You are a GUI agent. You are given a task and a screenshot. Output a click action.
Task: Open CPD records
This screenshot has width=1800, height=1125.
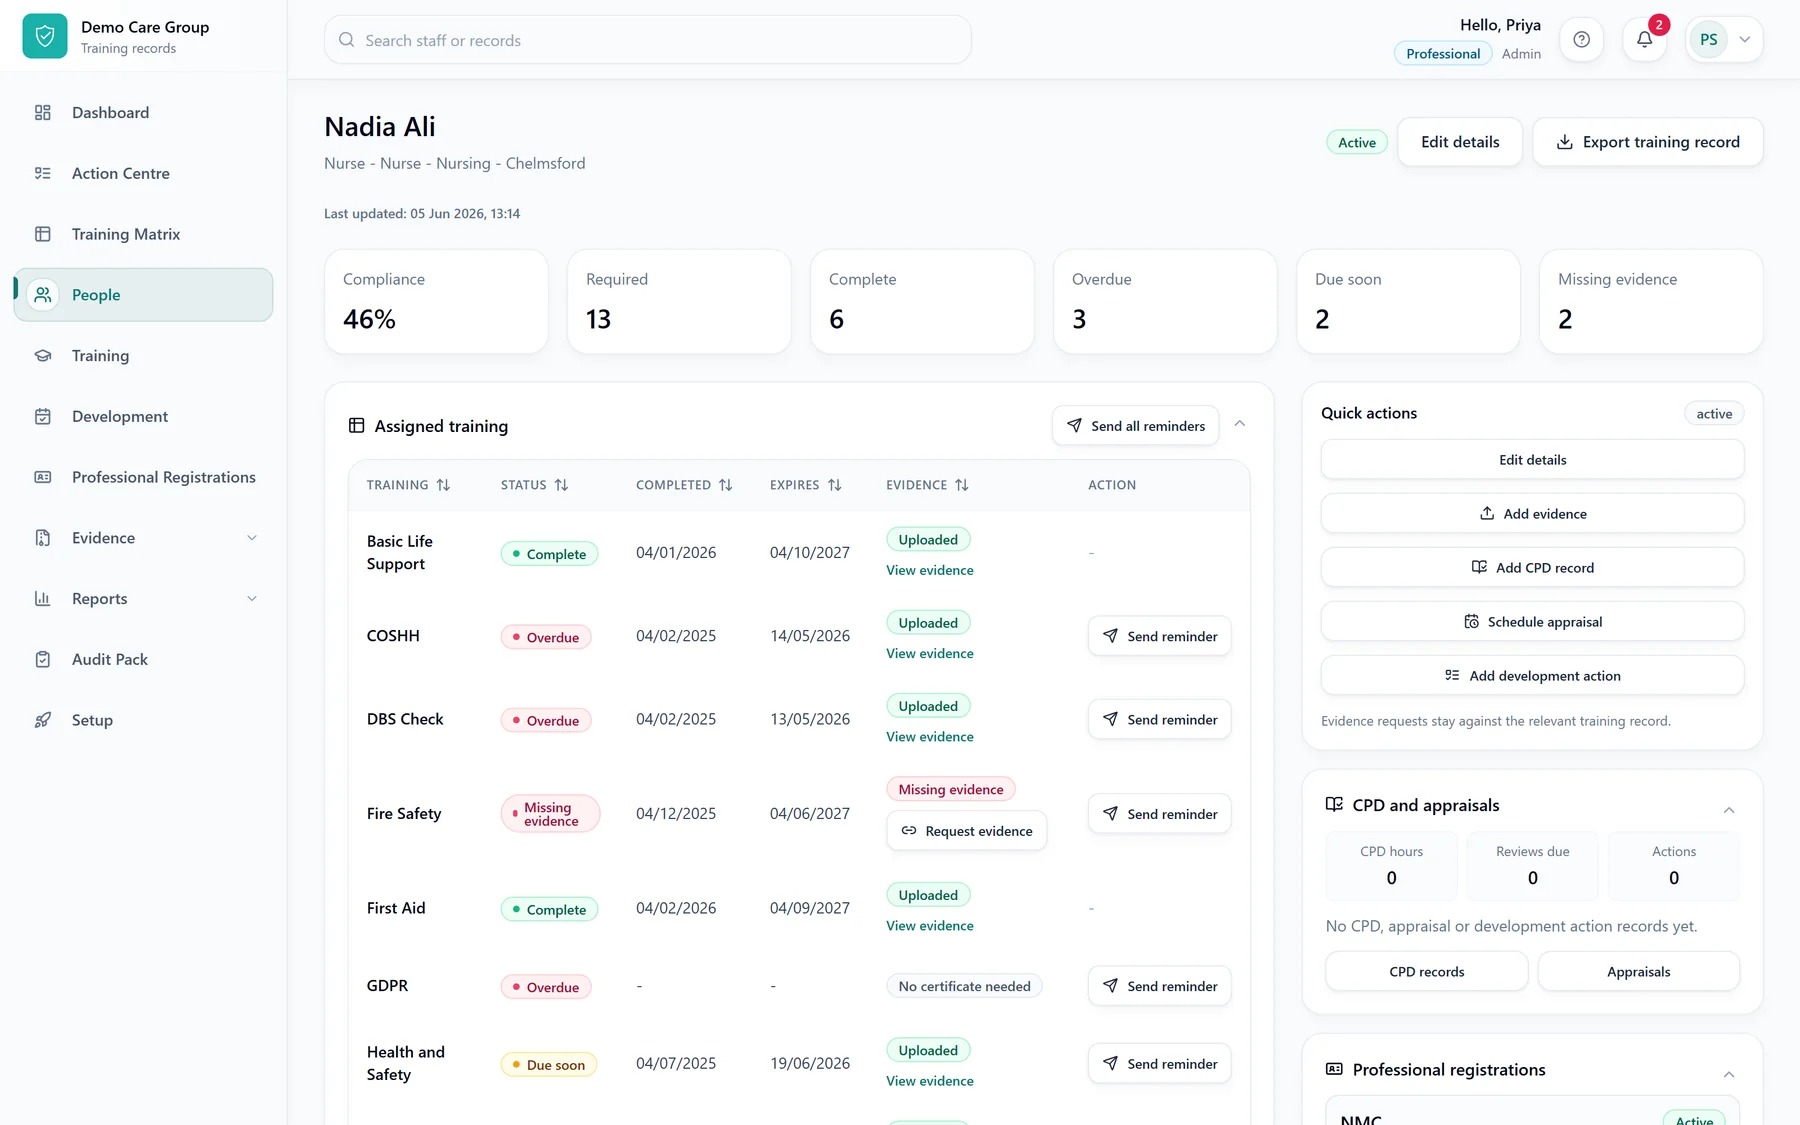(1426, 972)
